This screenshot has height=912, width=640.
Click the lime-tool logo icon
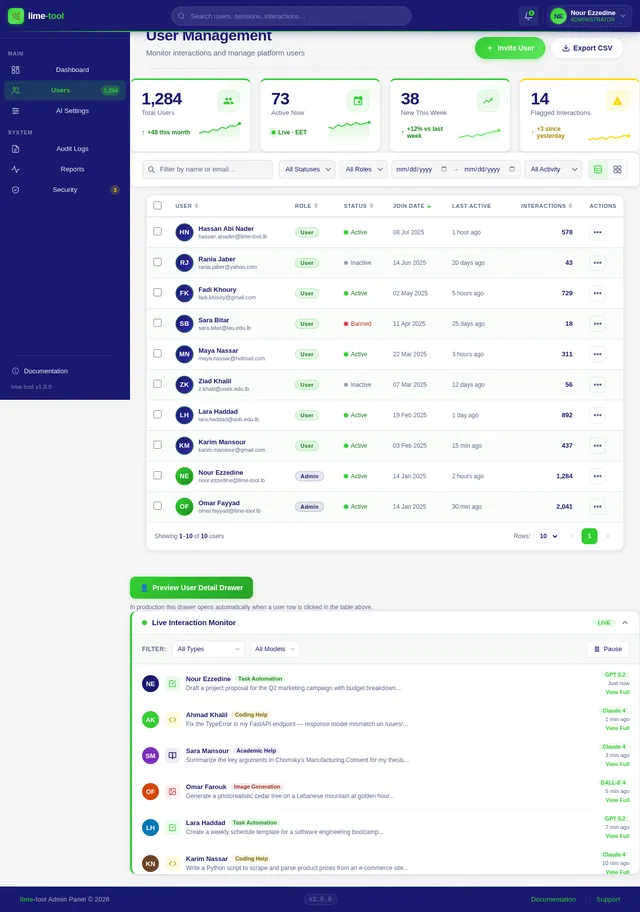(x=15, y=16)
